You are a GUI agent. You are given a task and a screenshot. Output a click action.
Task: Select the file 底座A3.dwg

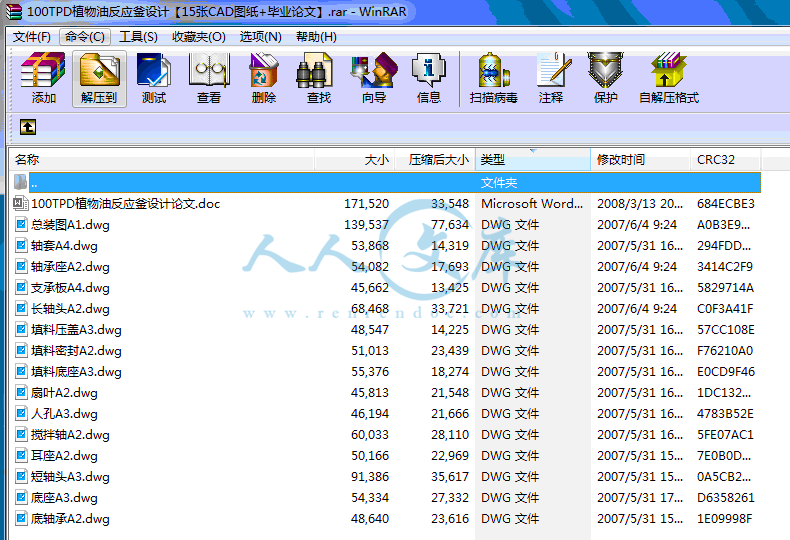coord(64,498)
